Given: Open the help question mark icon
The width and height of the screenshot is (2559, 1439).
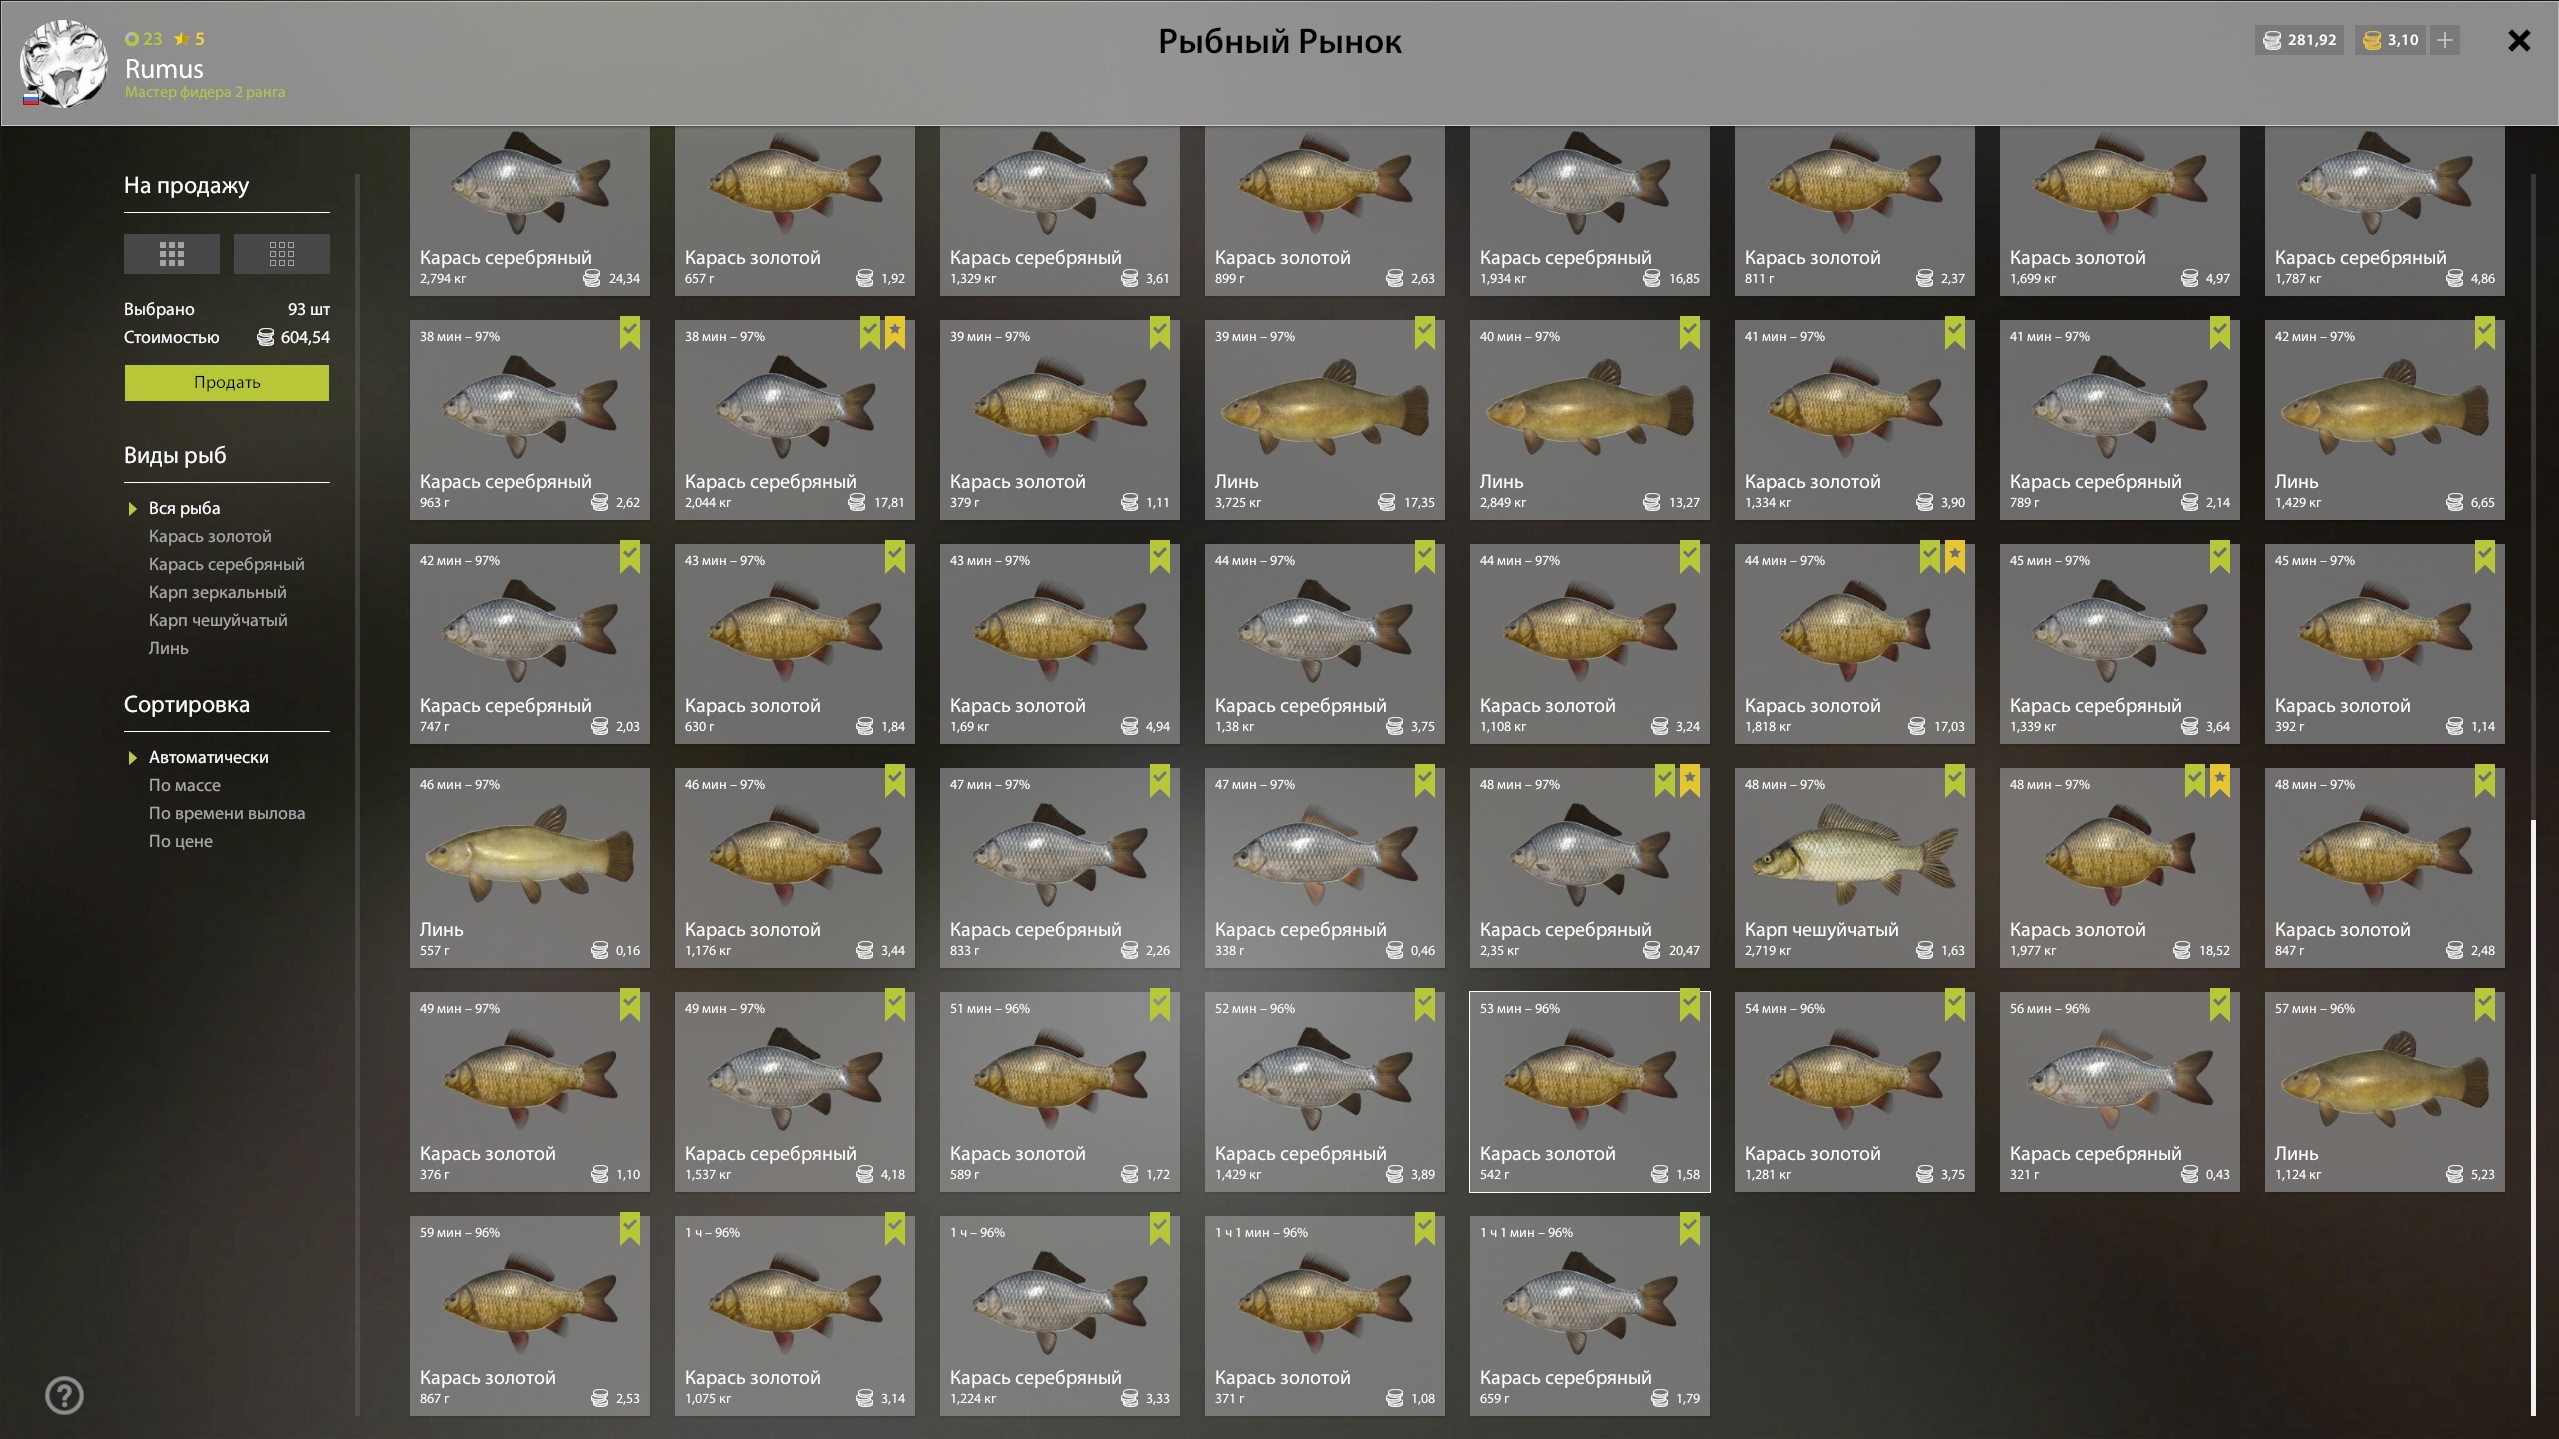Looking at the screenshot, I should click(x=64, y=1395).
